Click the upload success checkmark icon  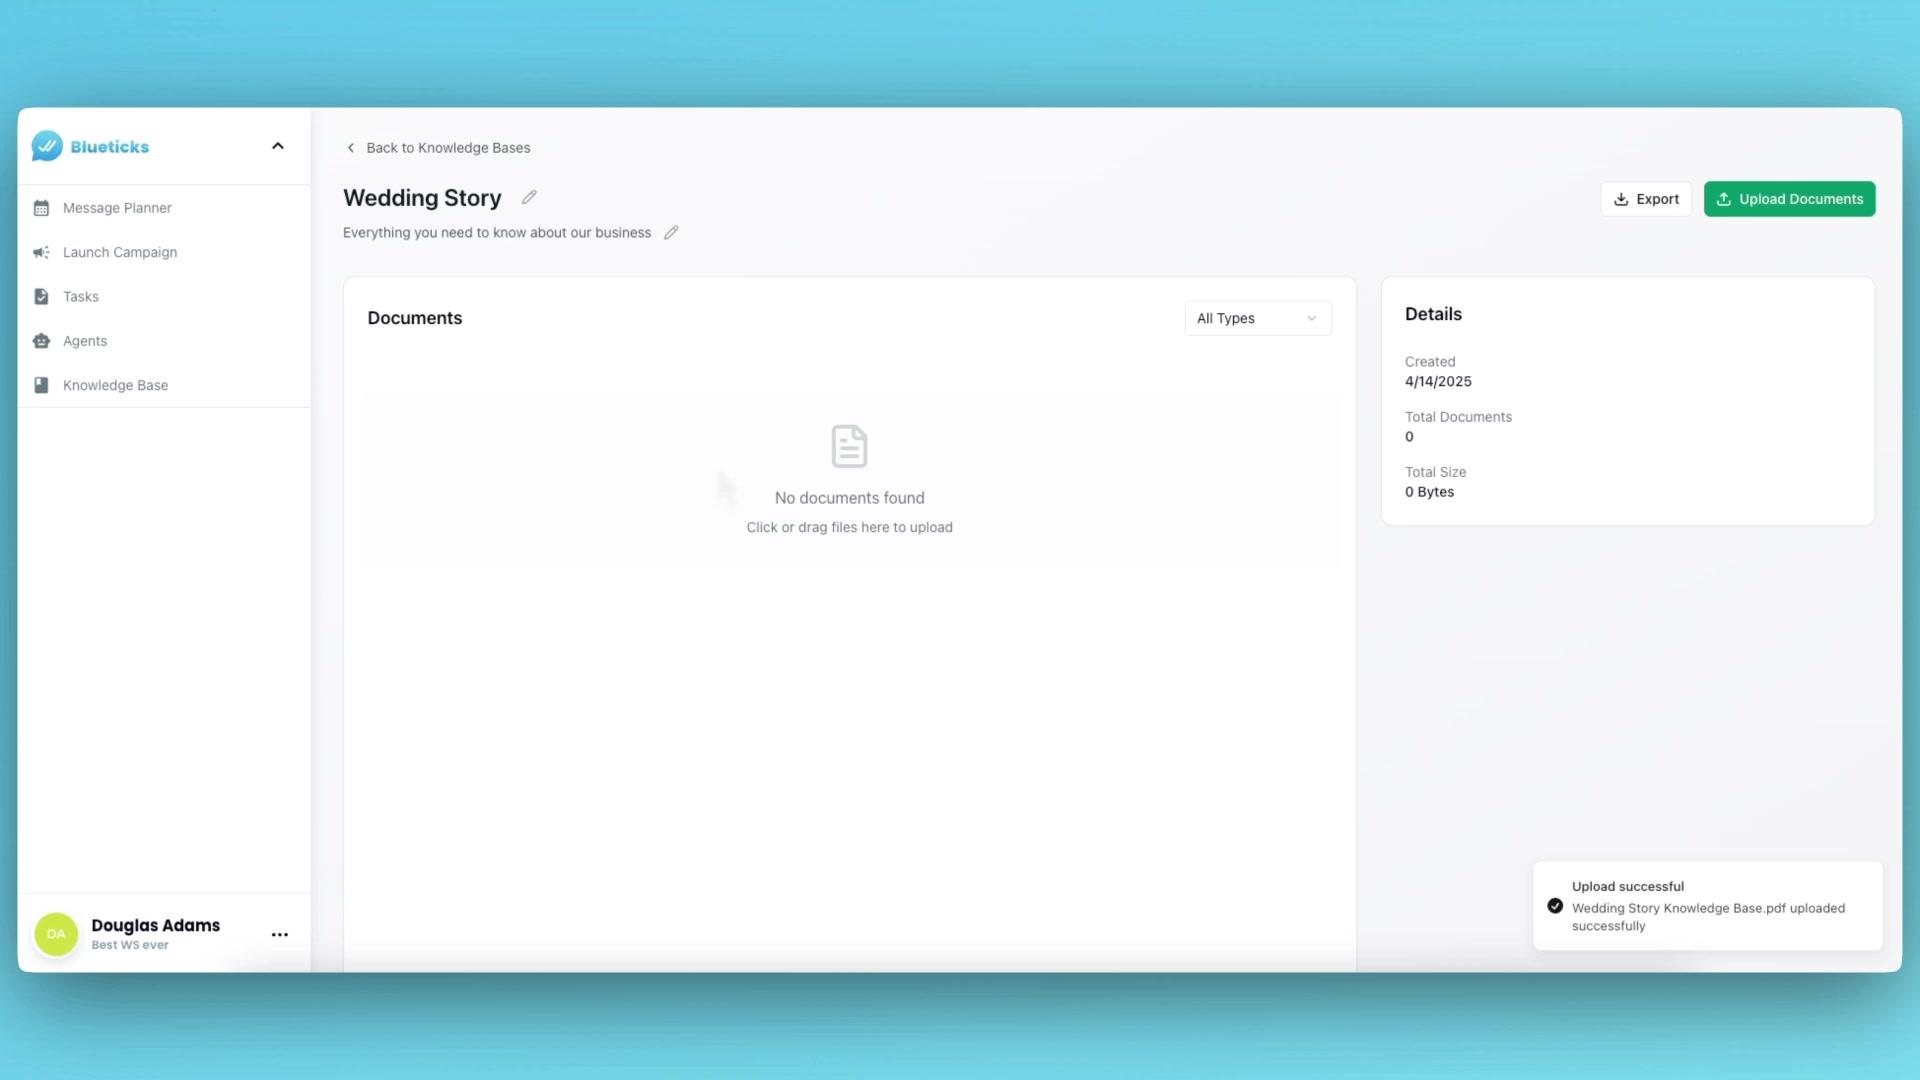(1555, 906)
